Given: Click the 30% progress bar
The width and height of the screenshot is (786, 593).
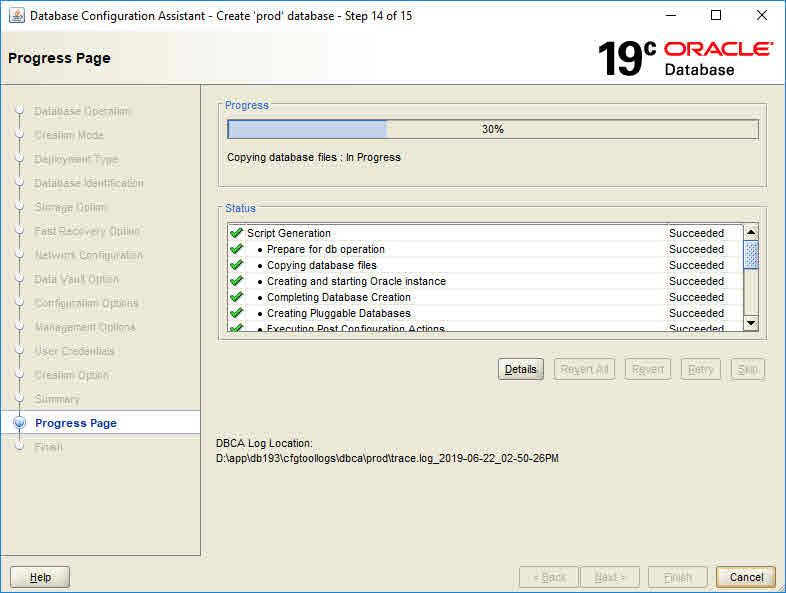Looking at the screenshot, I should [x=492, y=129].
